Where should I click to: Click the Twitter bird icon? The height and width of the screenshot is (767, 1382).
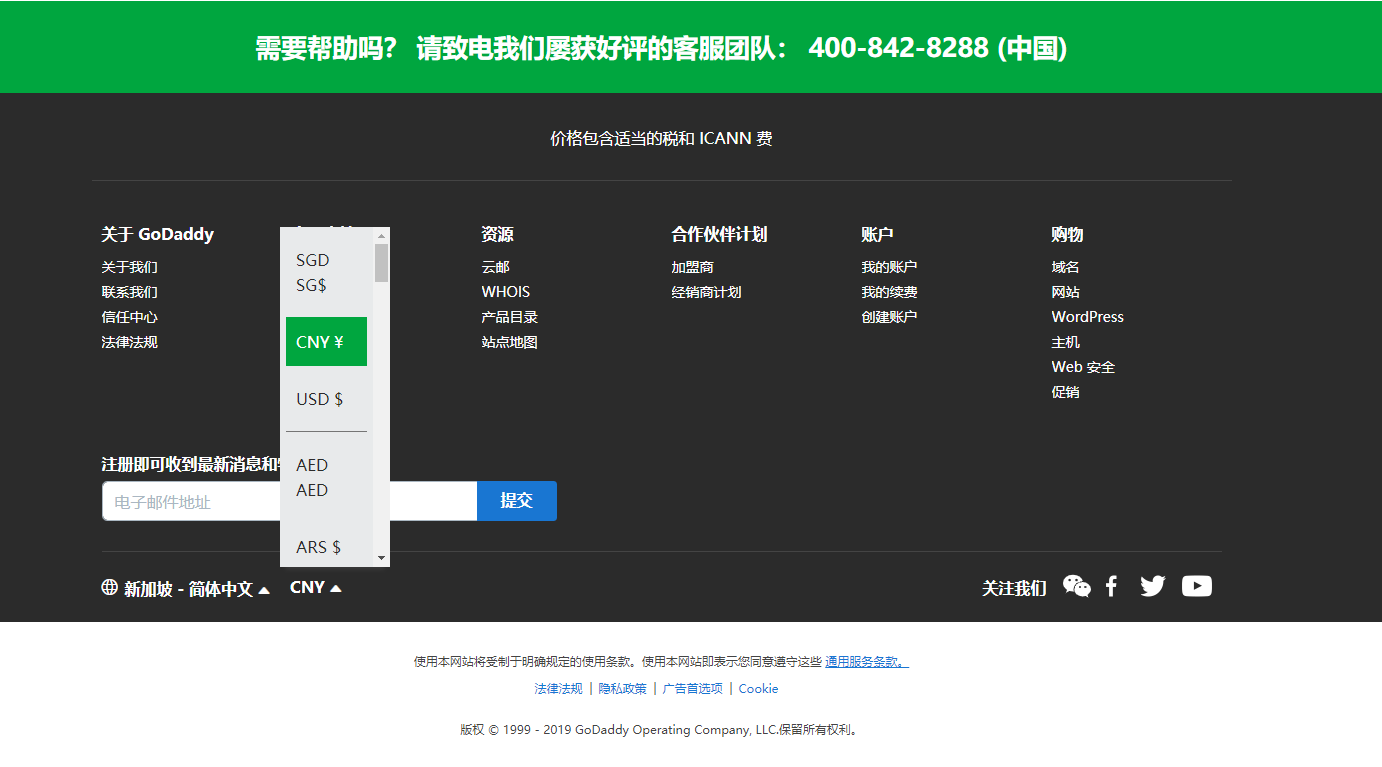pyautogui.click(x=1152, y=587)
